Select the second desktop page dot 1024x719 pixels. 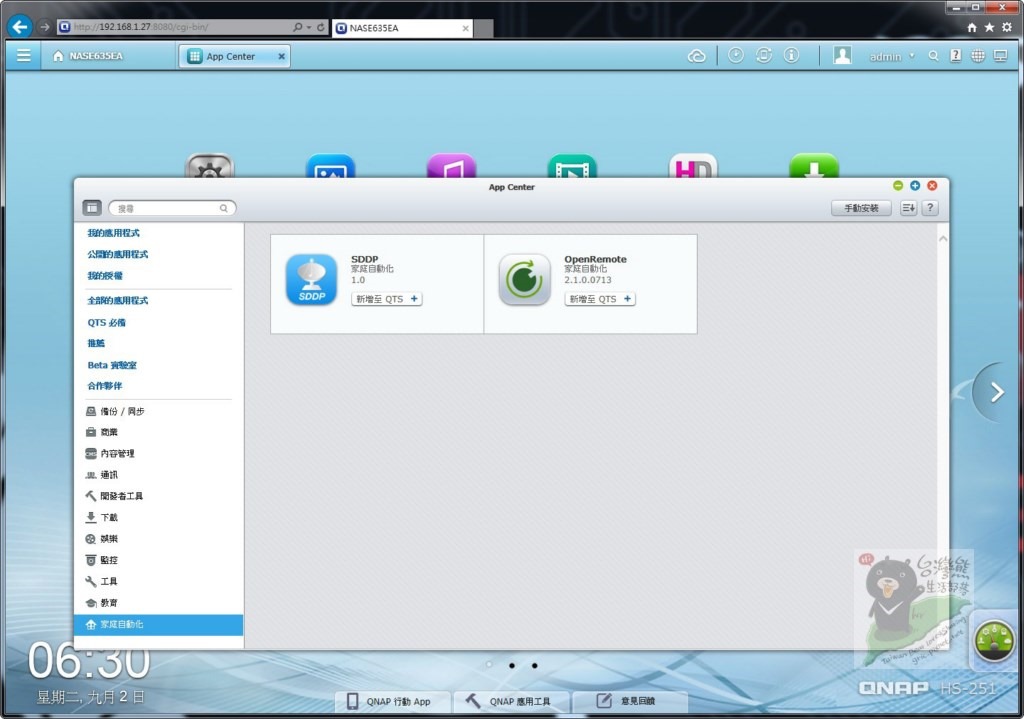pyautogui.click(x=512, y=665)
